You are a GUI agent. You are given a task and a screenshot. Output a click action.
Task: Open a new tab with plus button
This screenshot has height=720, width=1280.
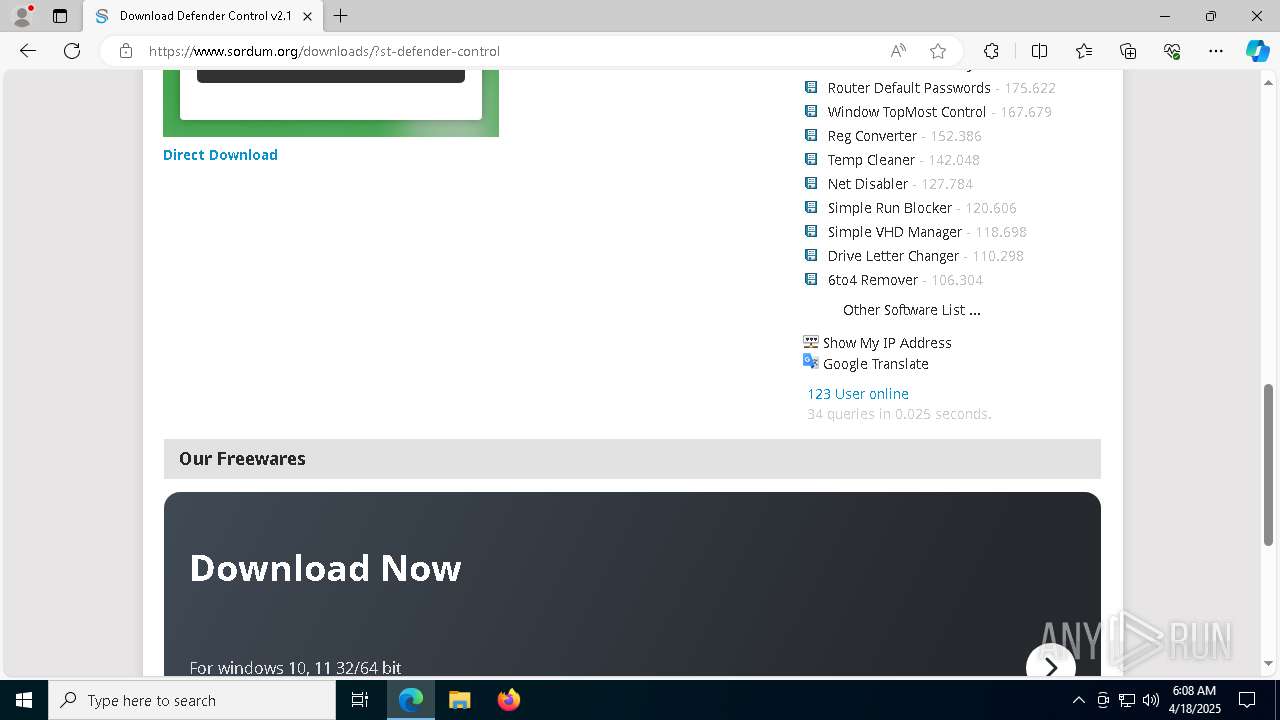coord(341,16)
